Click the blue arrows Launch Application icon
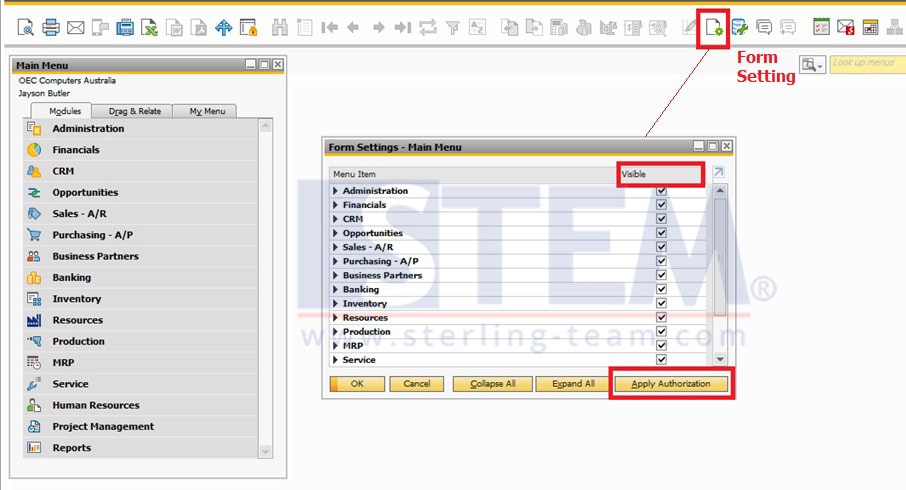Screen dimensions: 906x490 (x=224, y=27)
